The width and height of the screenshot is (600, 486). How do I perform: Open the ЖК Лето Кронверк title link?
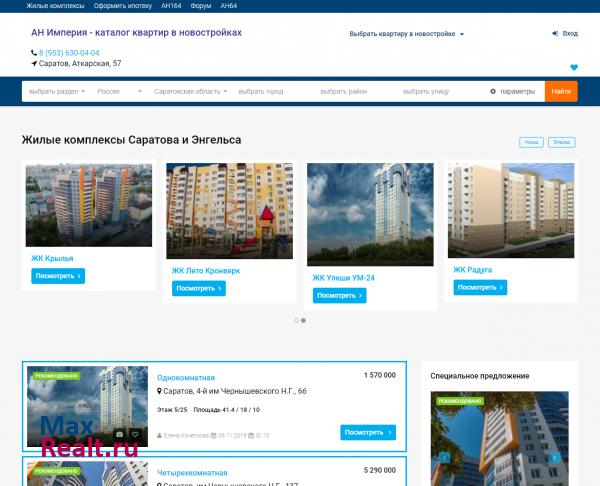coord(206,271)
